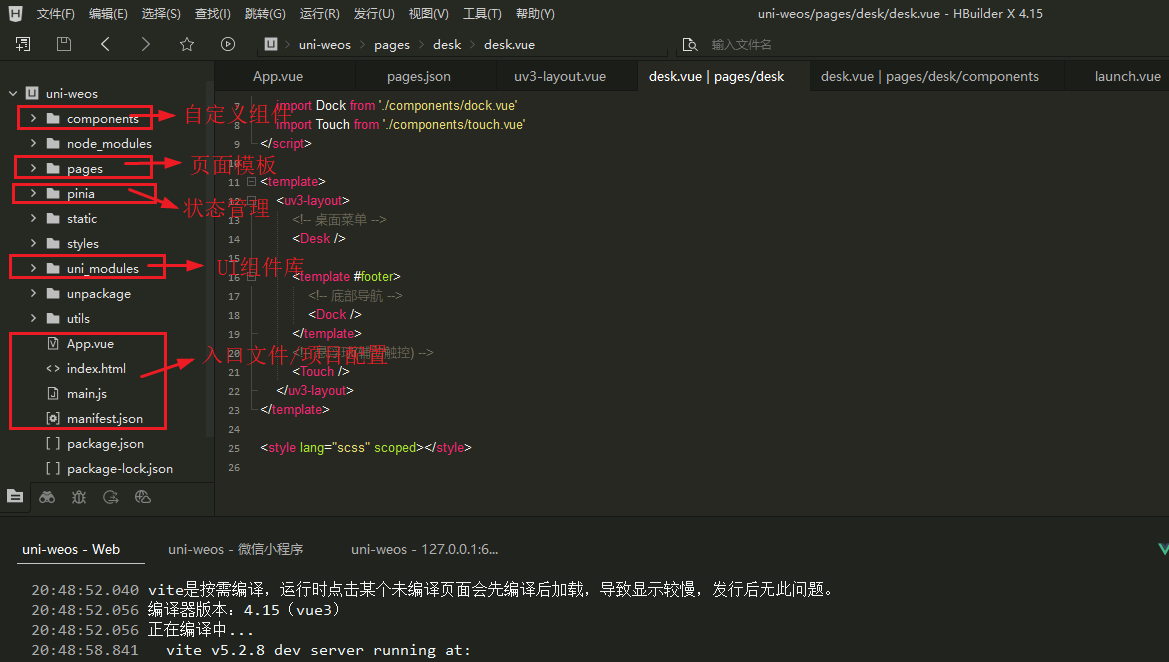The image size is (1169, 662).
Task: Expand the components folder chevron
Action: tap(33, 118)
